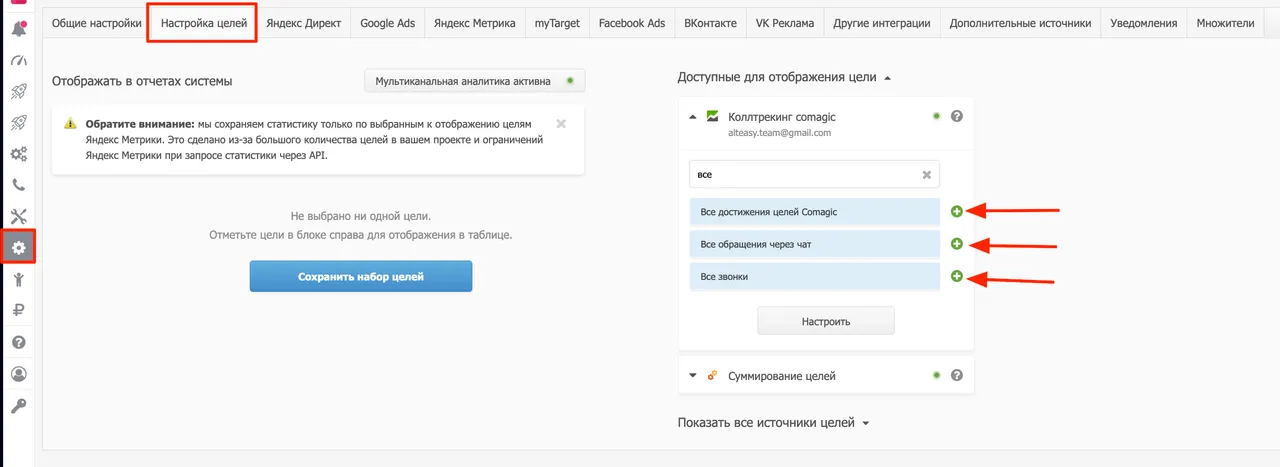Screen dimensions: 1280x467
Task: Select the Настройка целей tab
Action: click(x=203, y=23)
